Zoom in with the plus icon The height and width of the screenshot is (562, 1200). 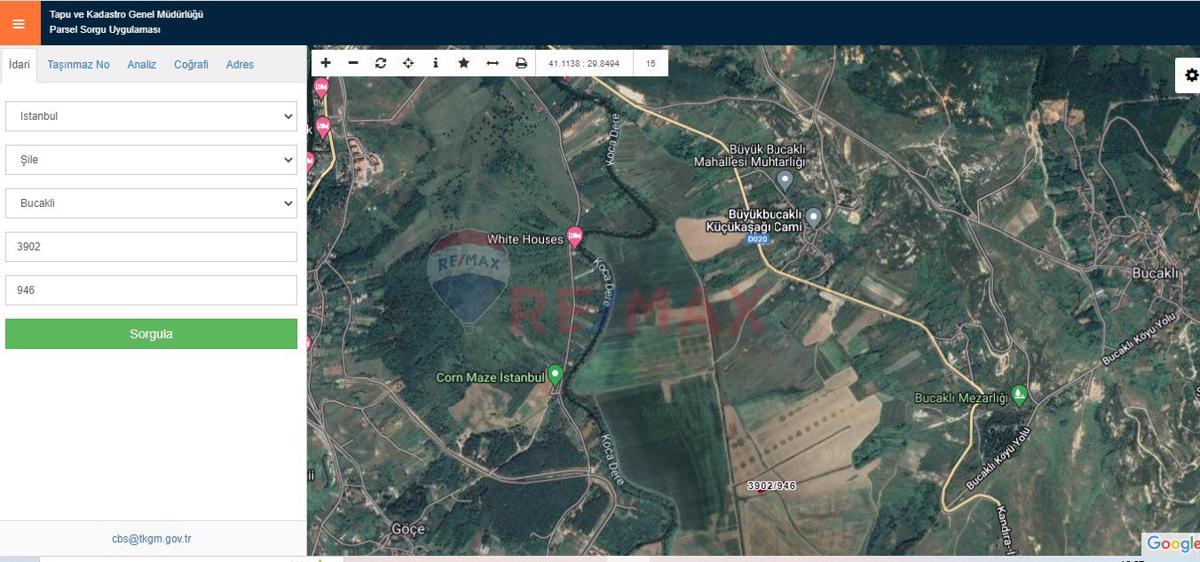click(x=326, y=63)
